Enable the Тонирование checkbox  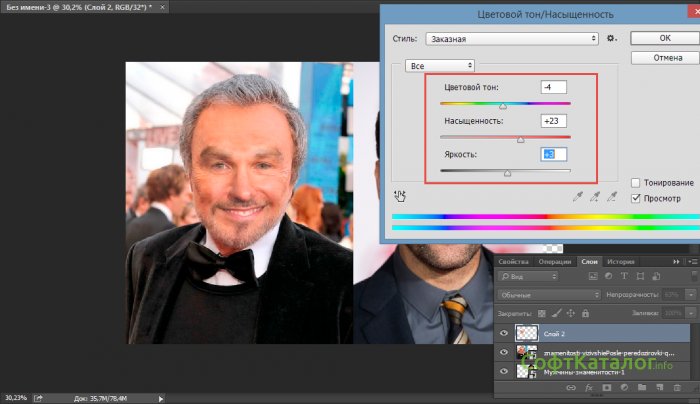coord(637,183)
